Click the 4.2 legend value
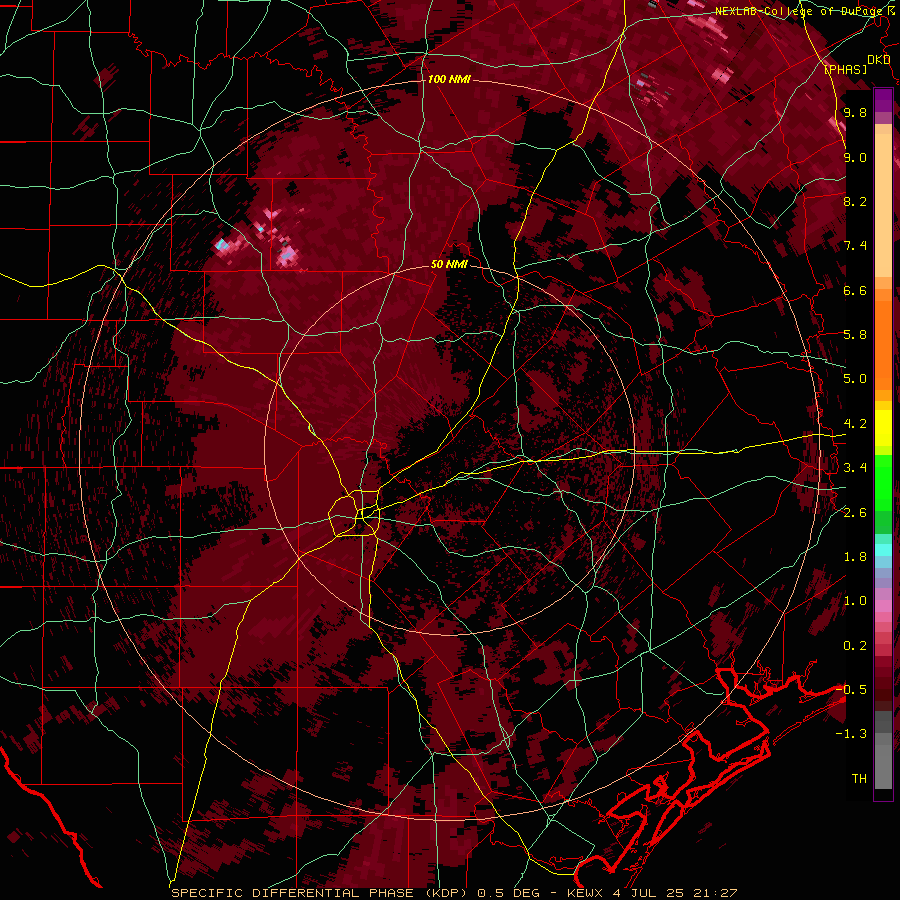900x900 pixels. [x=855, y=424]
